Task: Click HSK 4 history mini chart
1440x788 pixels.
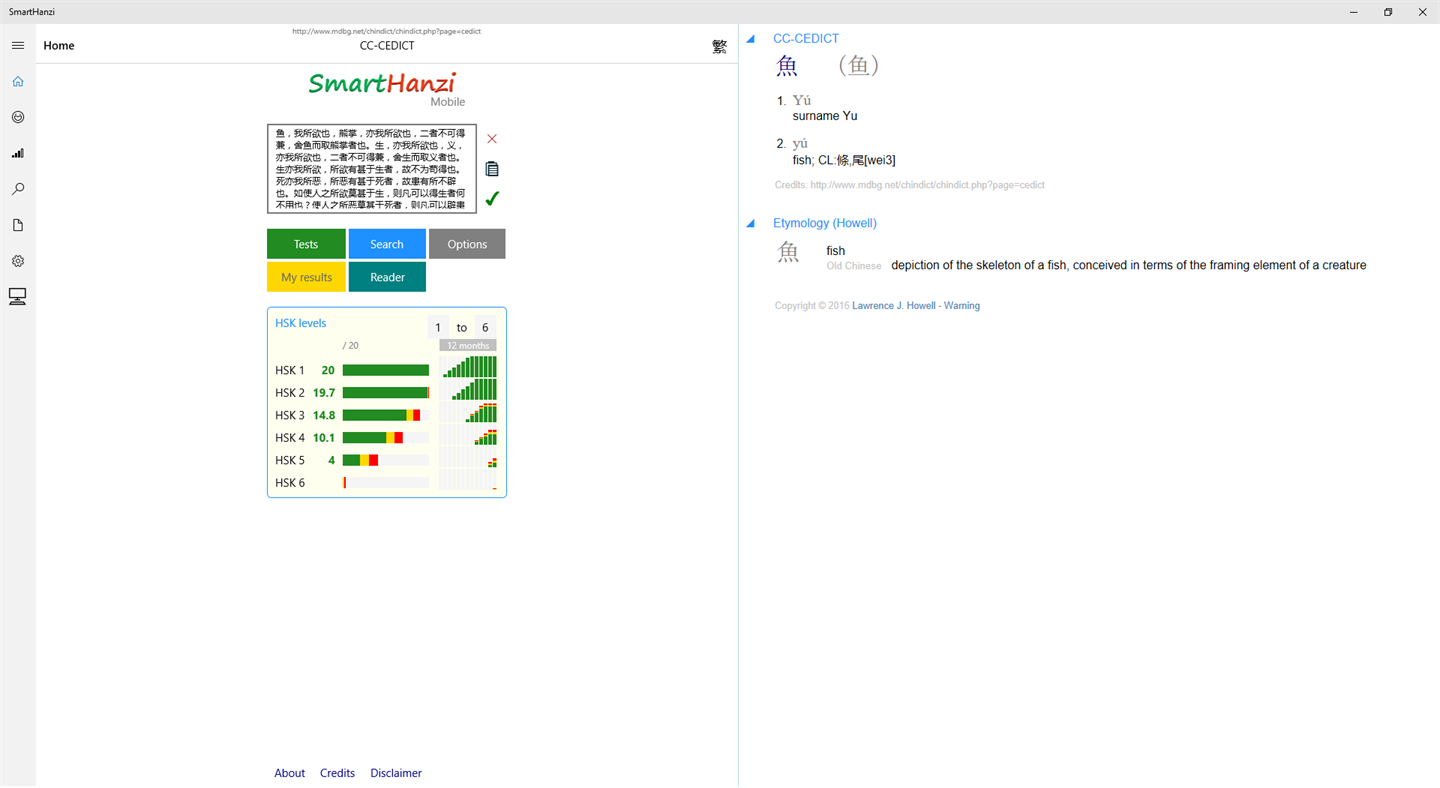Action: coord(468,435)
